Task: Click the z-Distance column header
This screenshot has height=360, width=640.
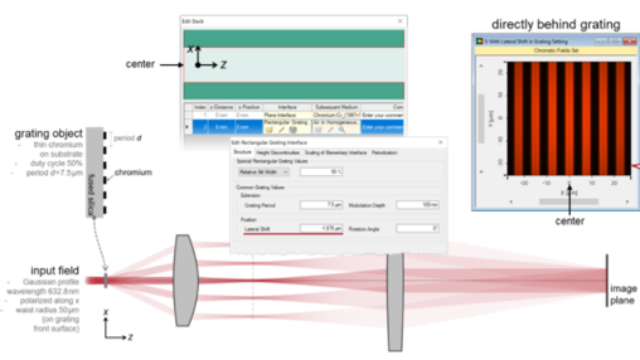Action: point(222,107)
